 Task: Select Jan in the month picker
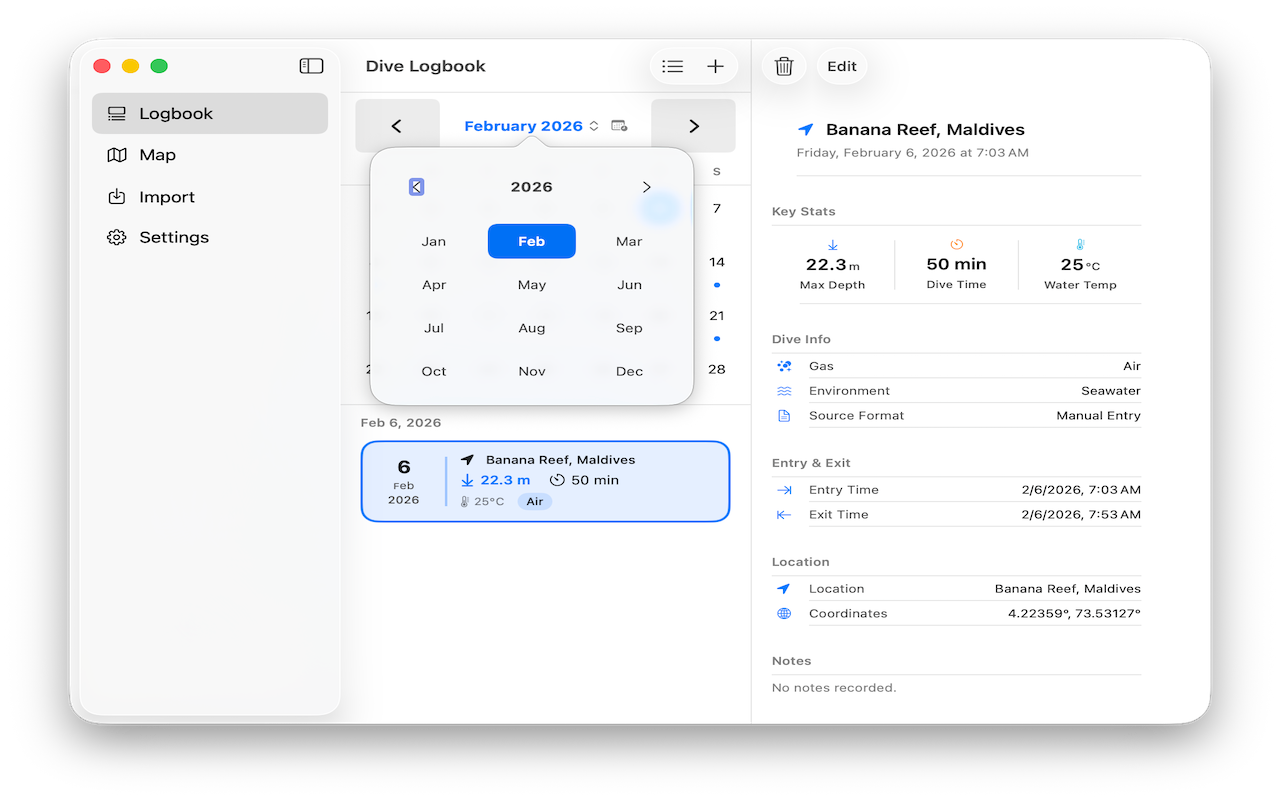pos(434,241)
